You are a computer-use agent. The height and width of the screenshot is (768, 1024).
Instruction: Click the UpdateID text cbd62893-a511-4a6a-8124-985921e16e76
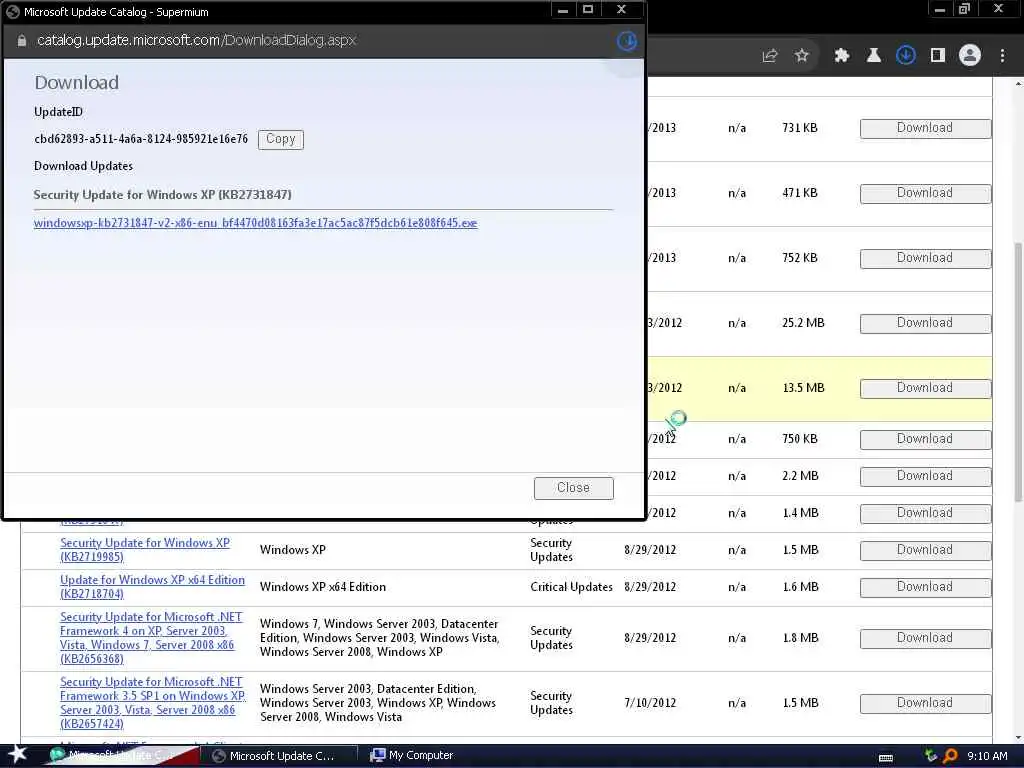[x=141, y=139]
